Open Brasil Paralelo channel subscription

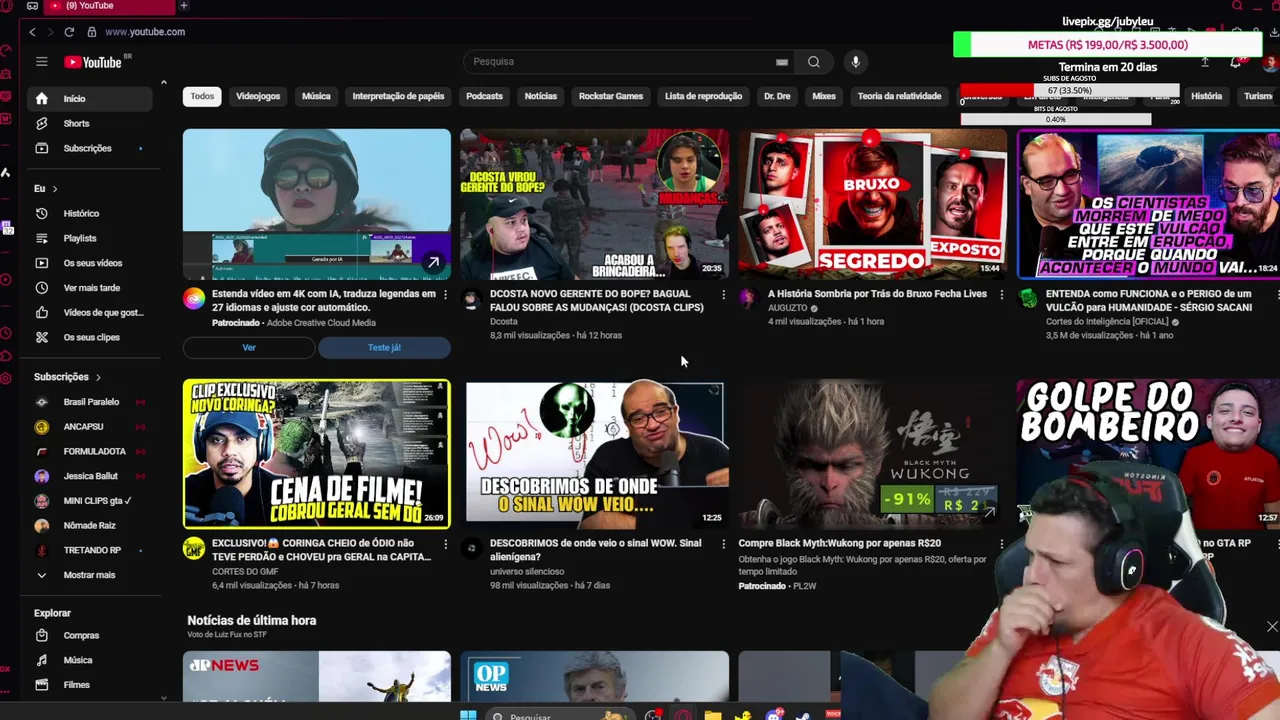90,402
